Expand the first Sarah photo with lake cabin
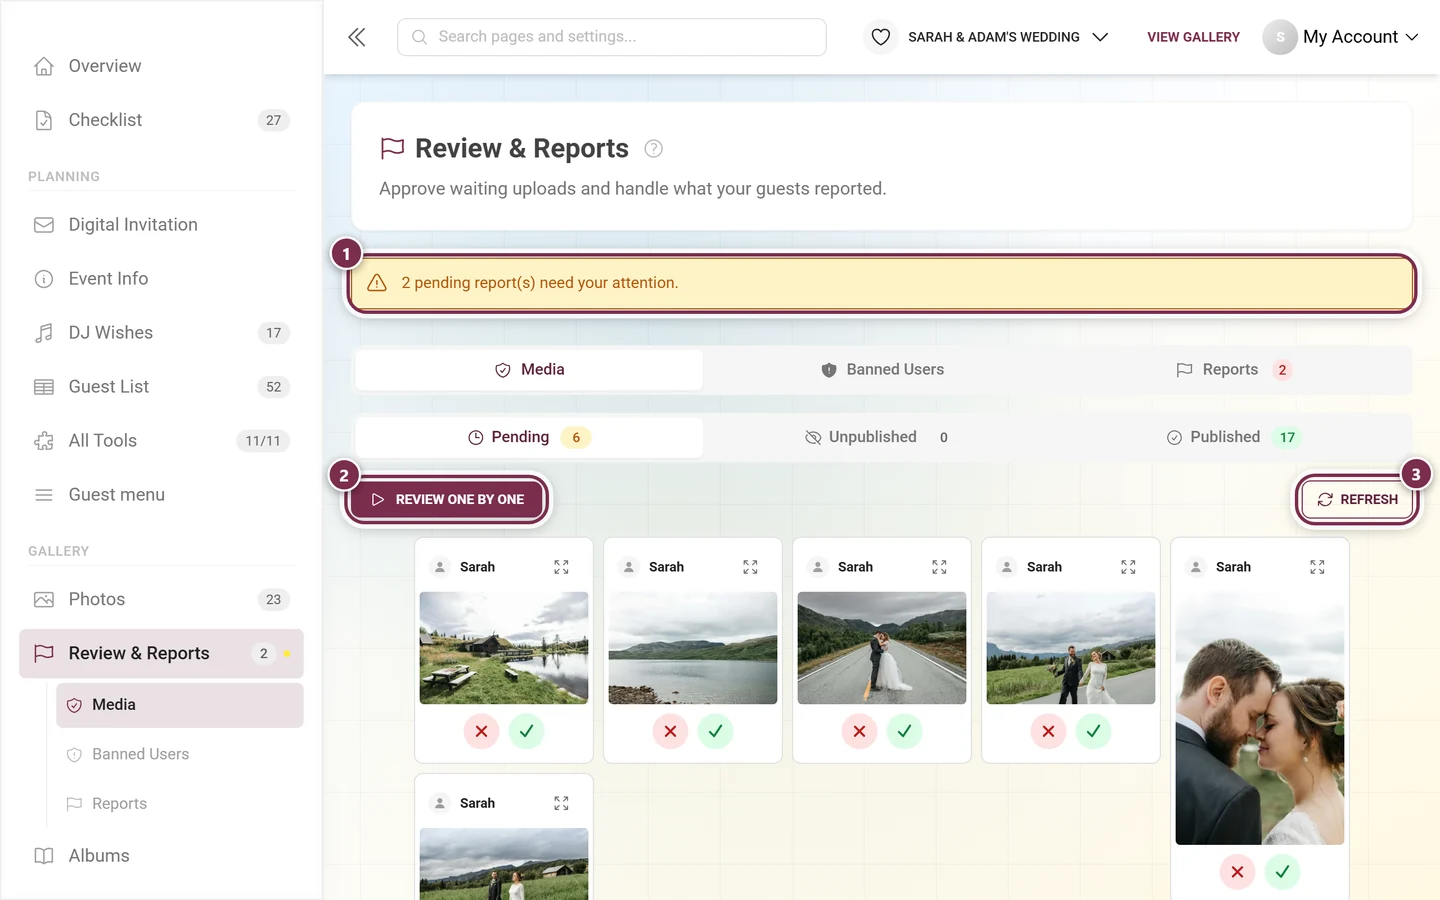The width and height of the screenshot is (1440, 900). pyautogui.click(x=561, y=567)
